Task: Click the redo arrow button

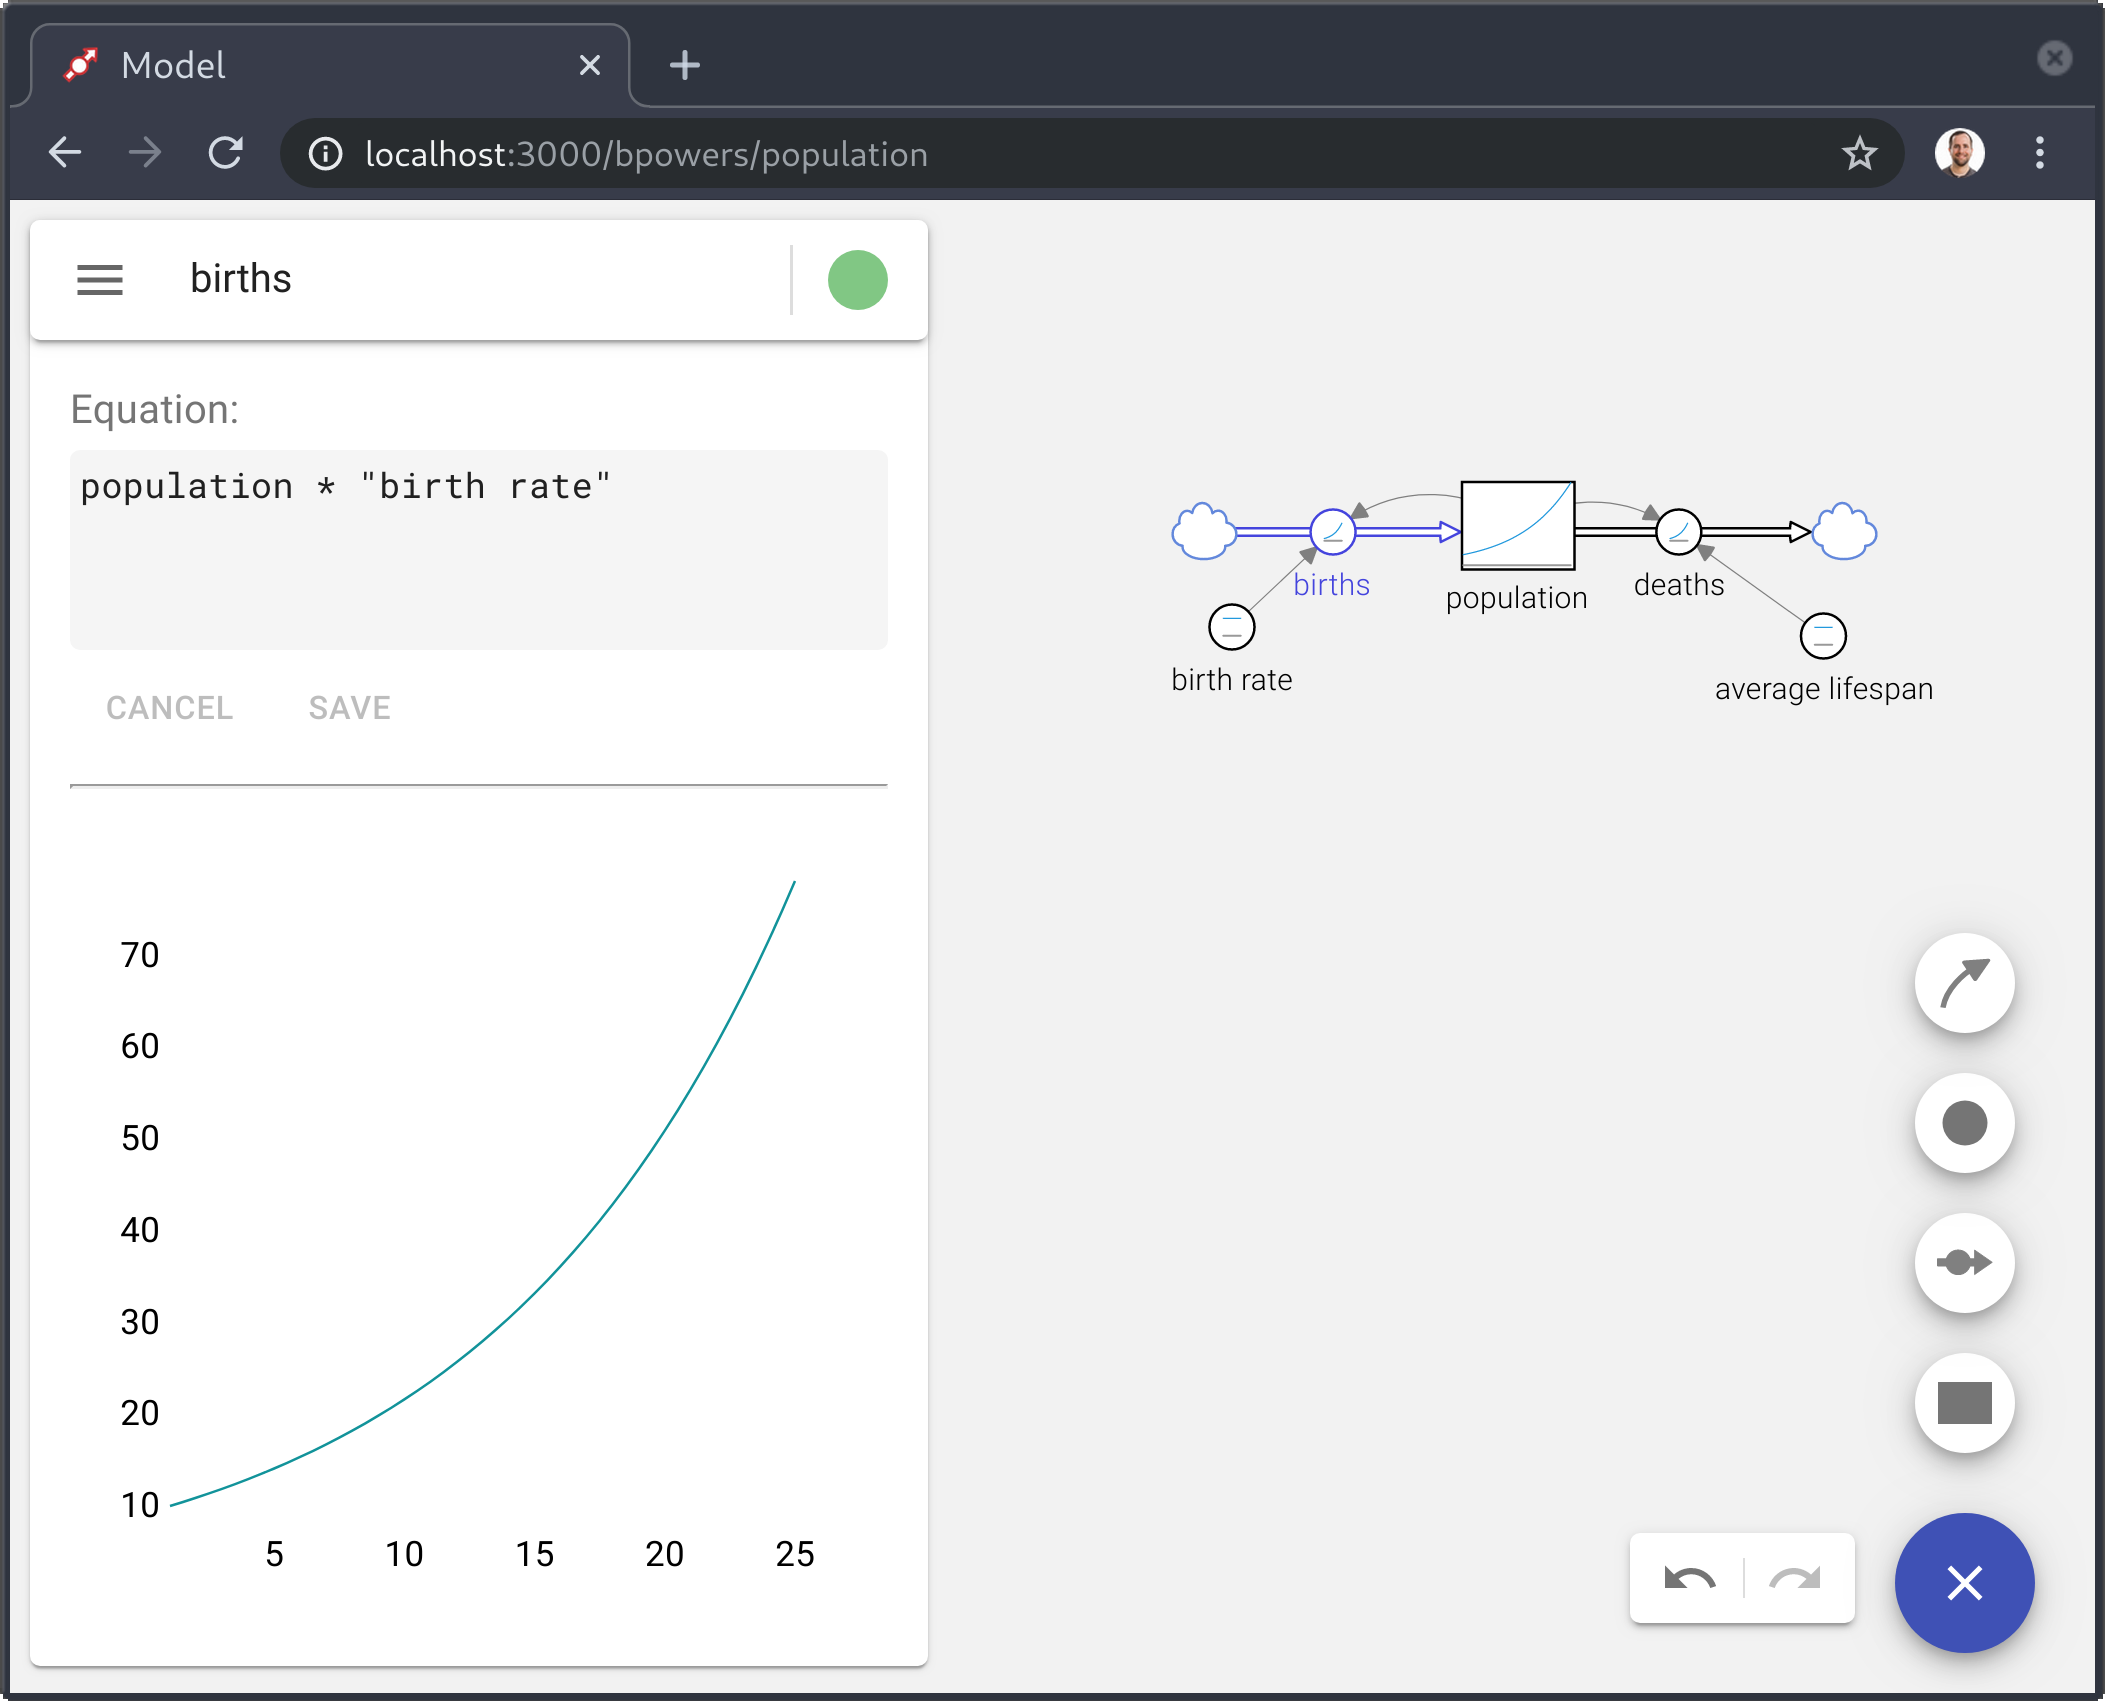Action: (1795, 1579)
